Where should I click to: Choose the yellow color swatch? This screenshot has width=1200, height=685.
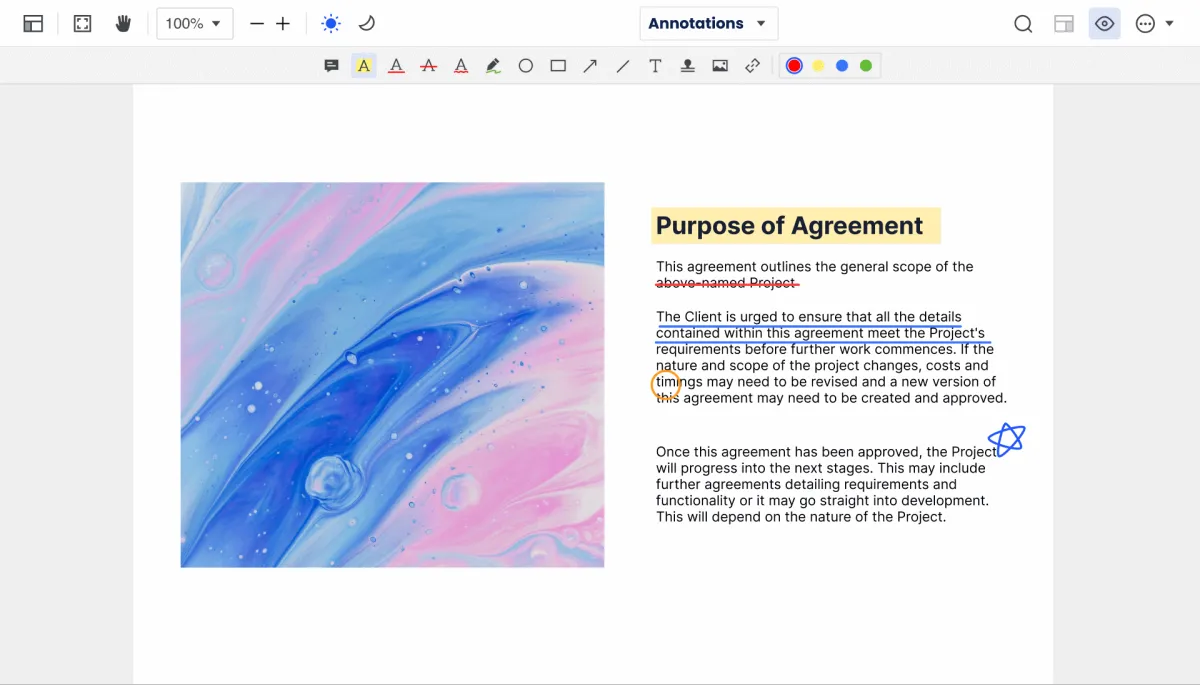818,66
